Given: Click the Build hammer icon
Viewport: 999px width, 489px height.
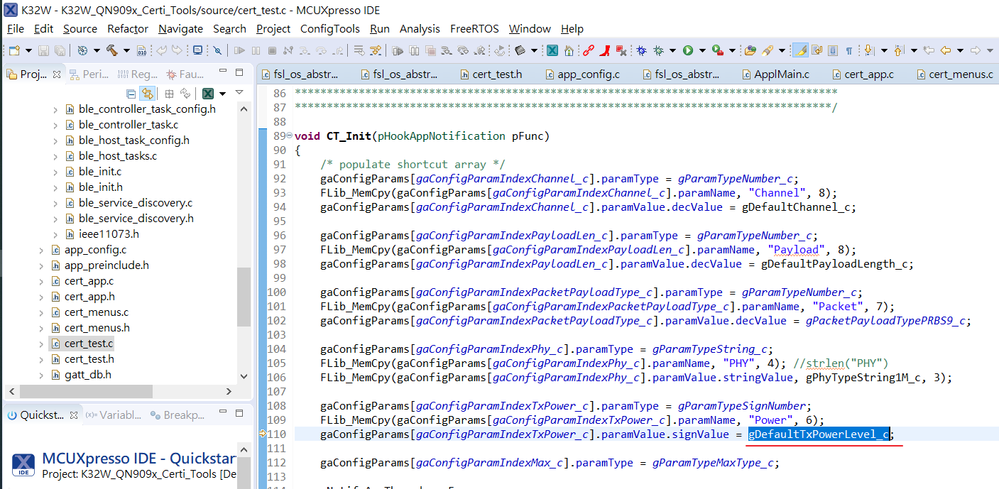Looking at the screenshot, I should coord(111,51).
